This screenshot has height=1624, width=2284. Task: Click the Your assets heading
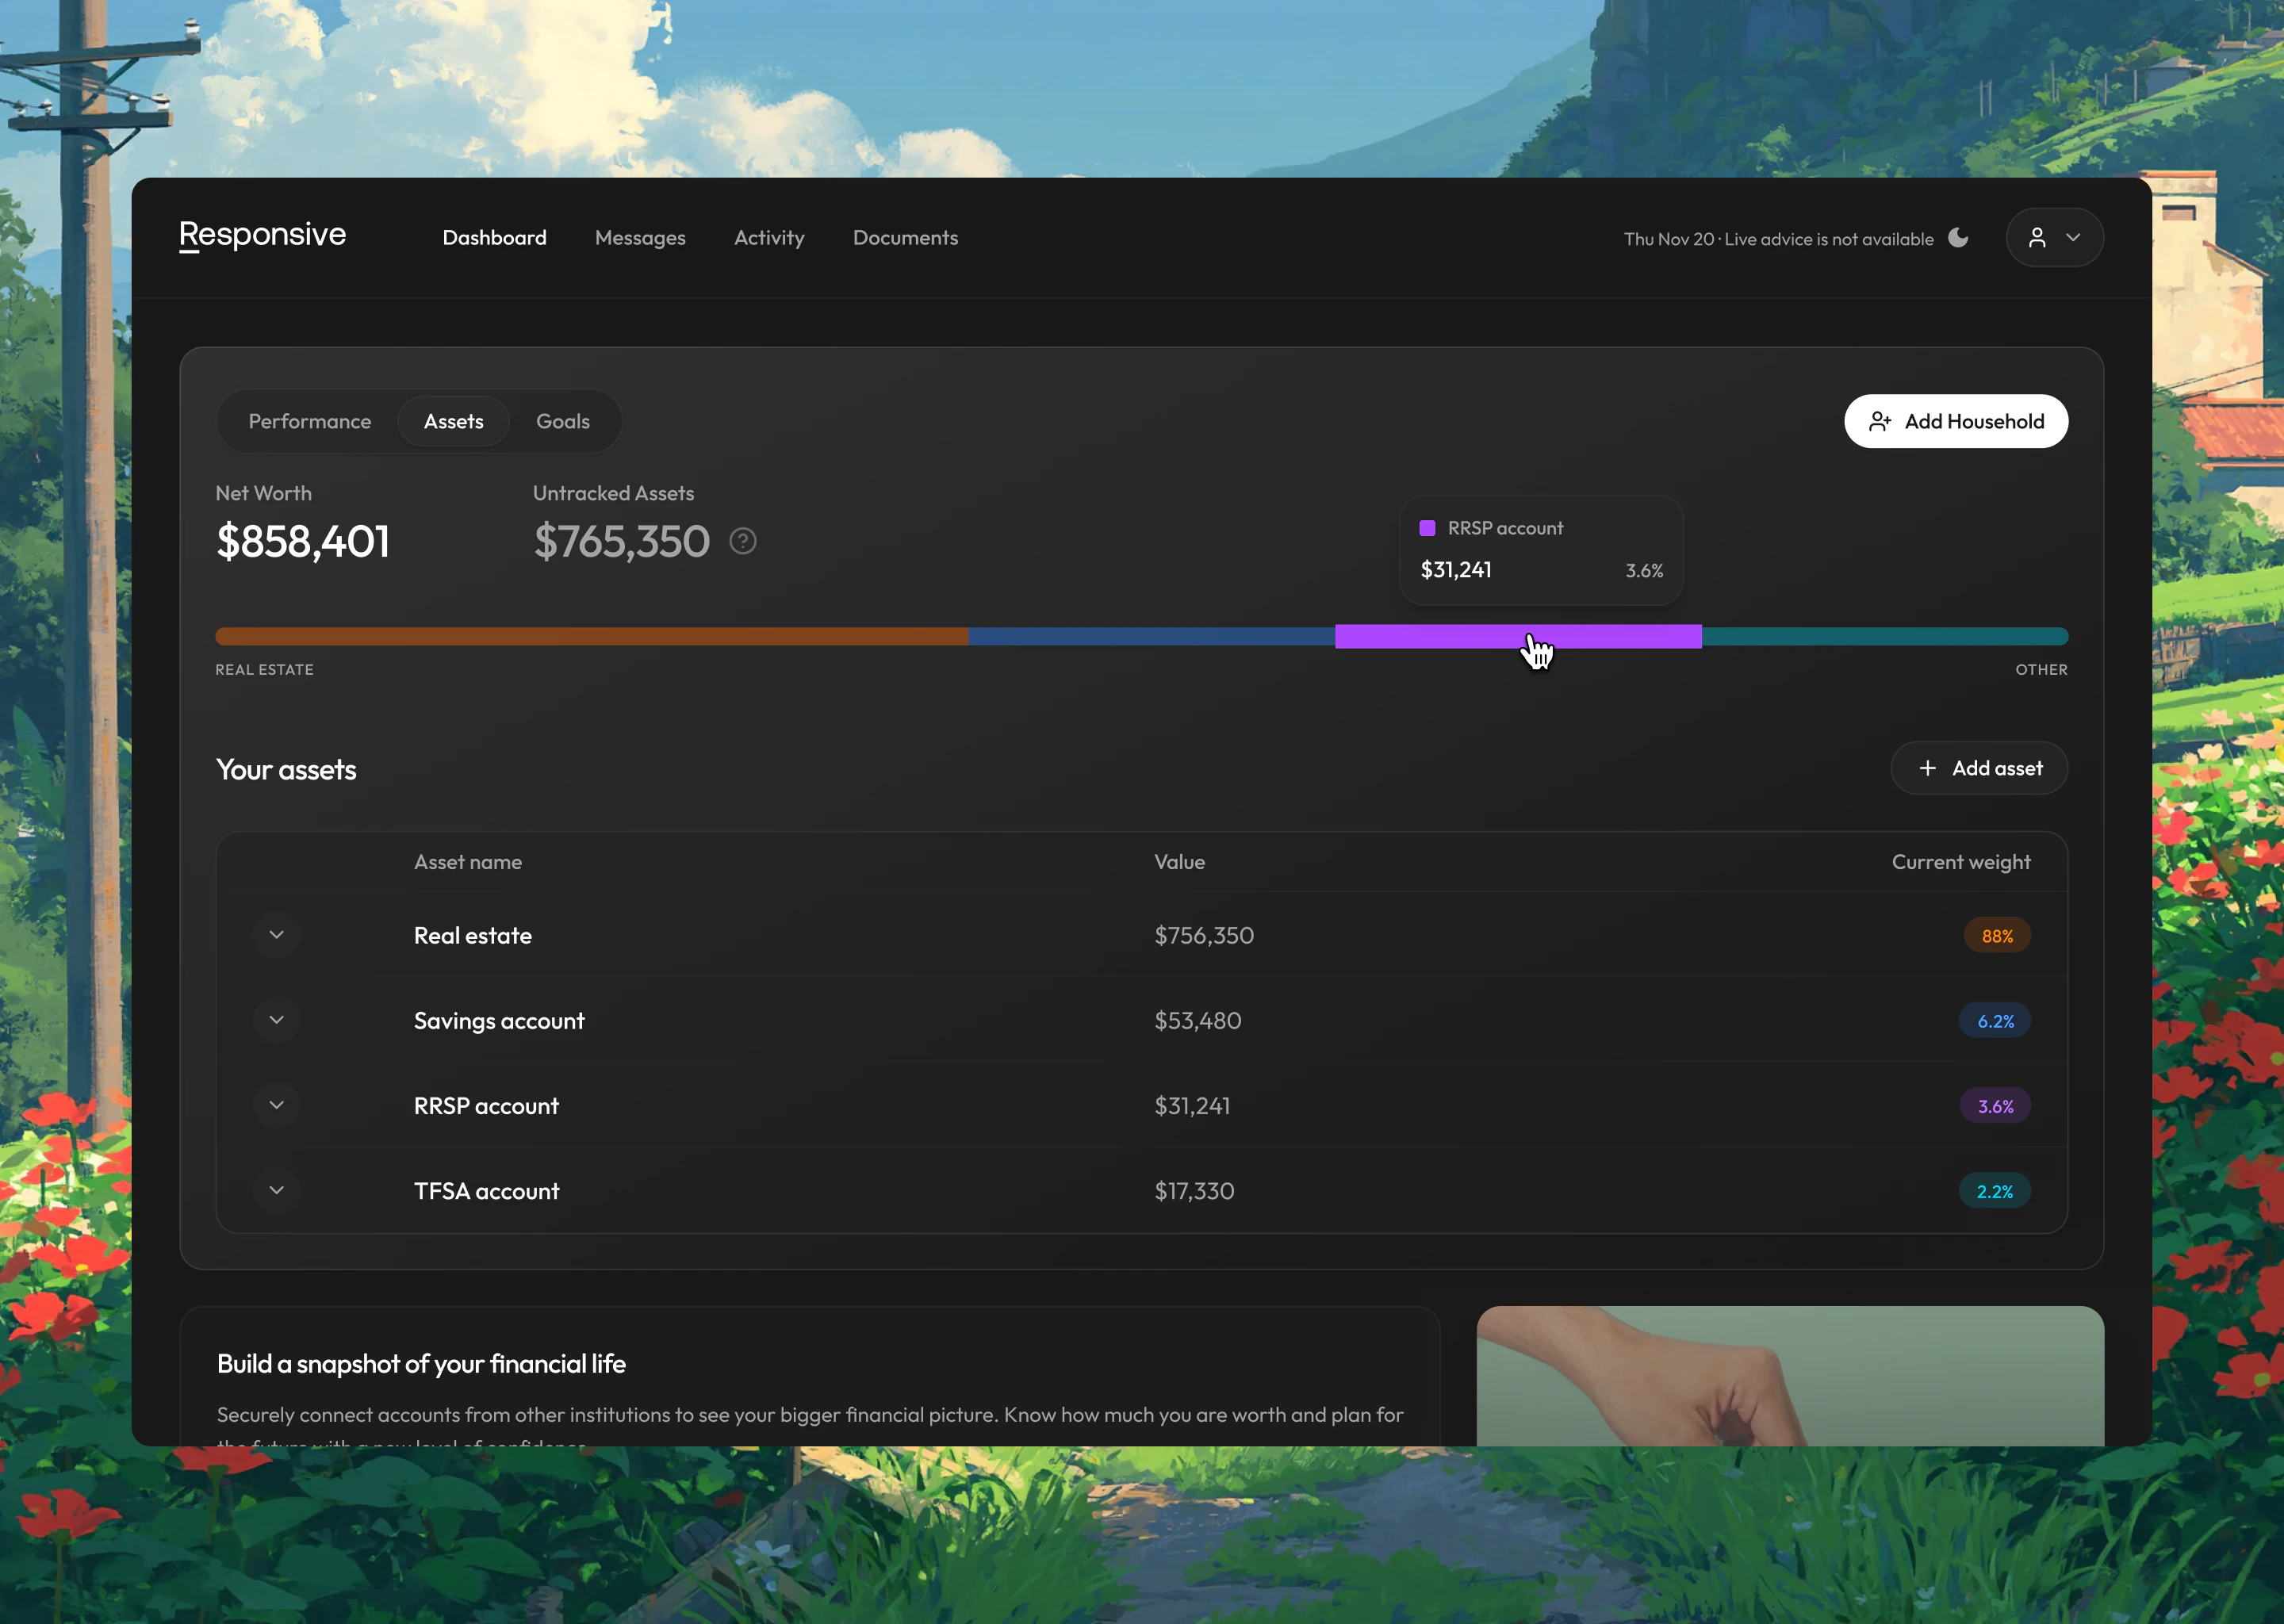pos(286,769)
